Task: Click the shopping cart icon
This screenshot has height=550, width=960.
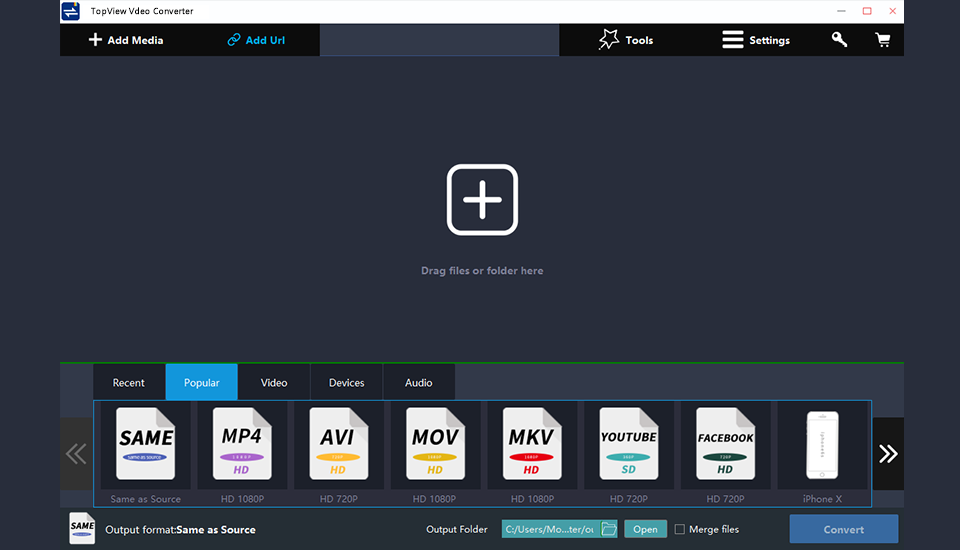Action: (x=882, y=40)
